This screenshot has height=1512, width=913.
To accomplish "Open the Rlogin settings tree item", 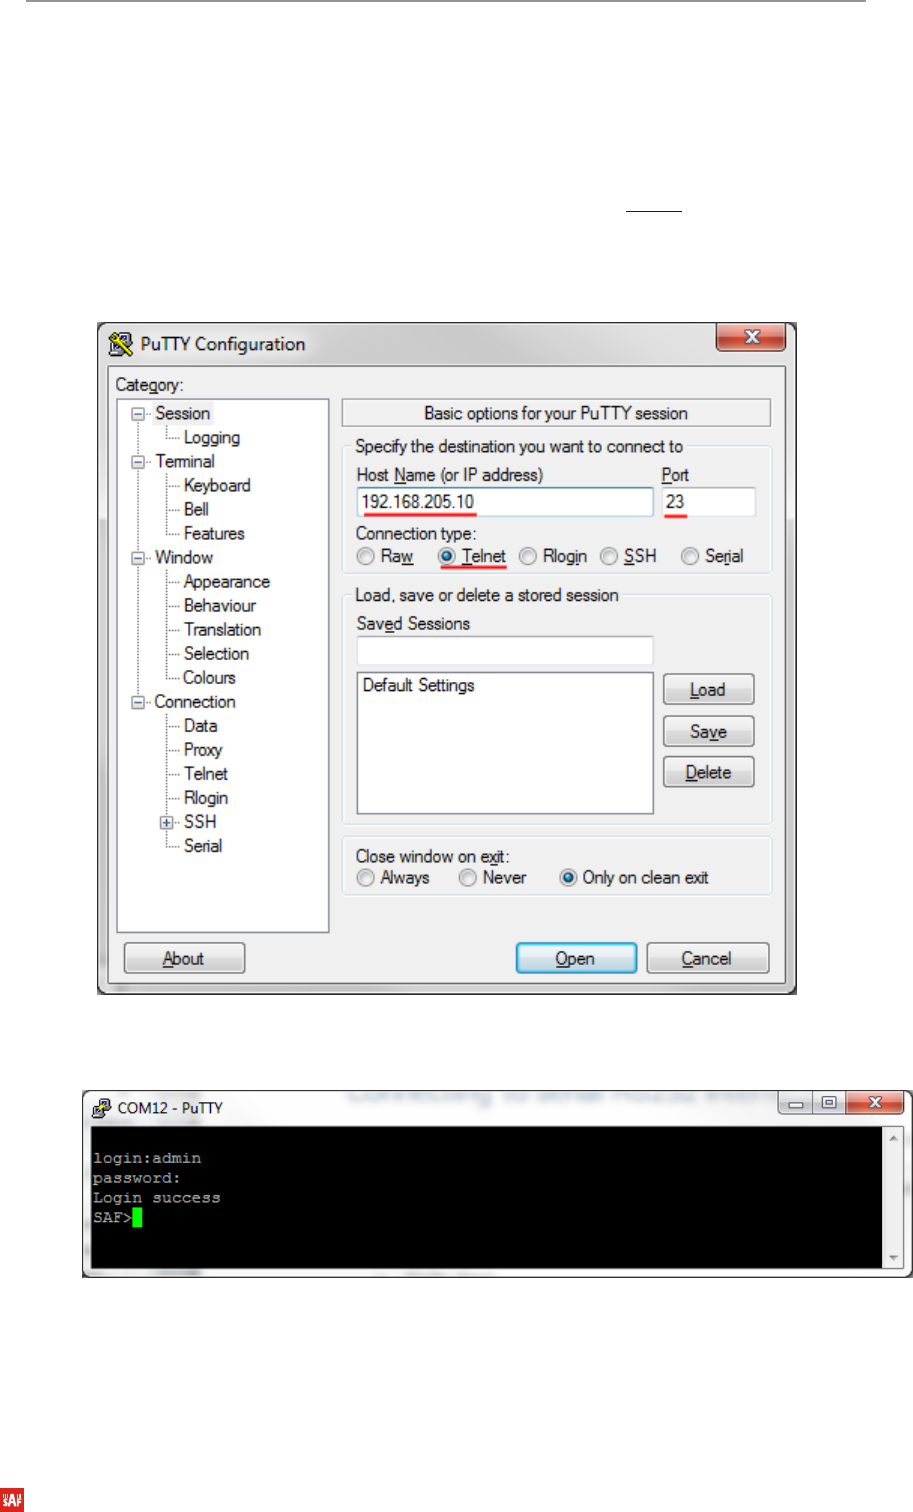I will point(206,798).
